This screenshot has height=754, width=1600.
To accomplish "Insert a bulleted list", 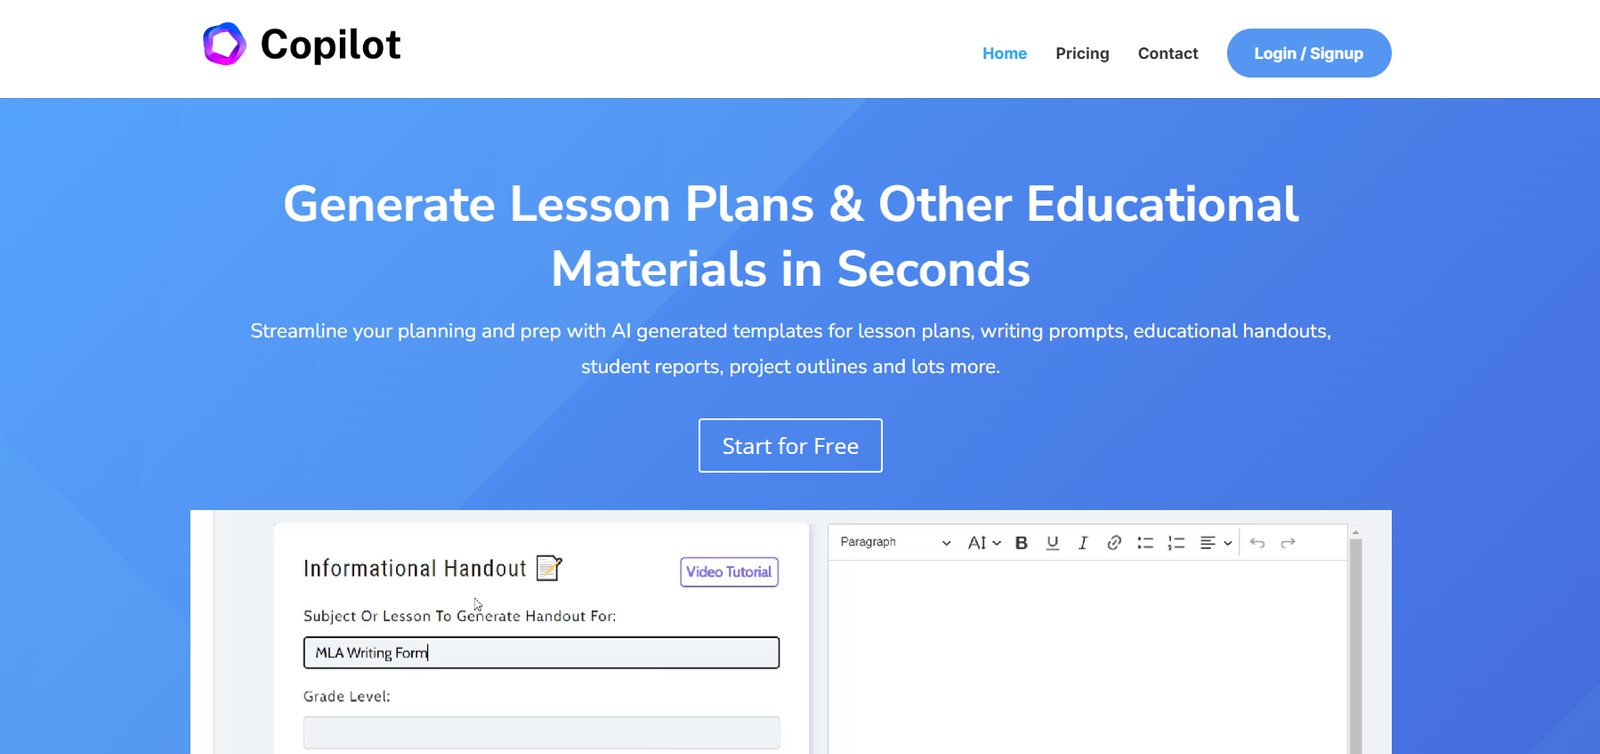I will (x=1145, y=543).
